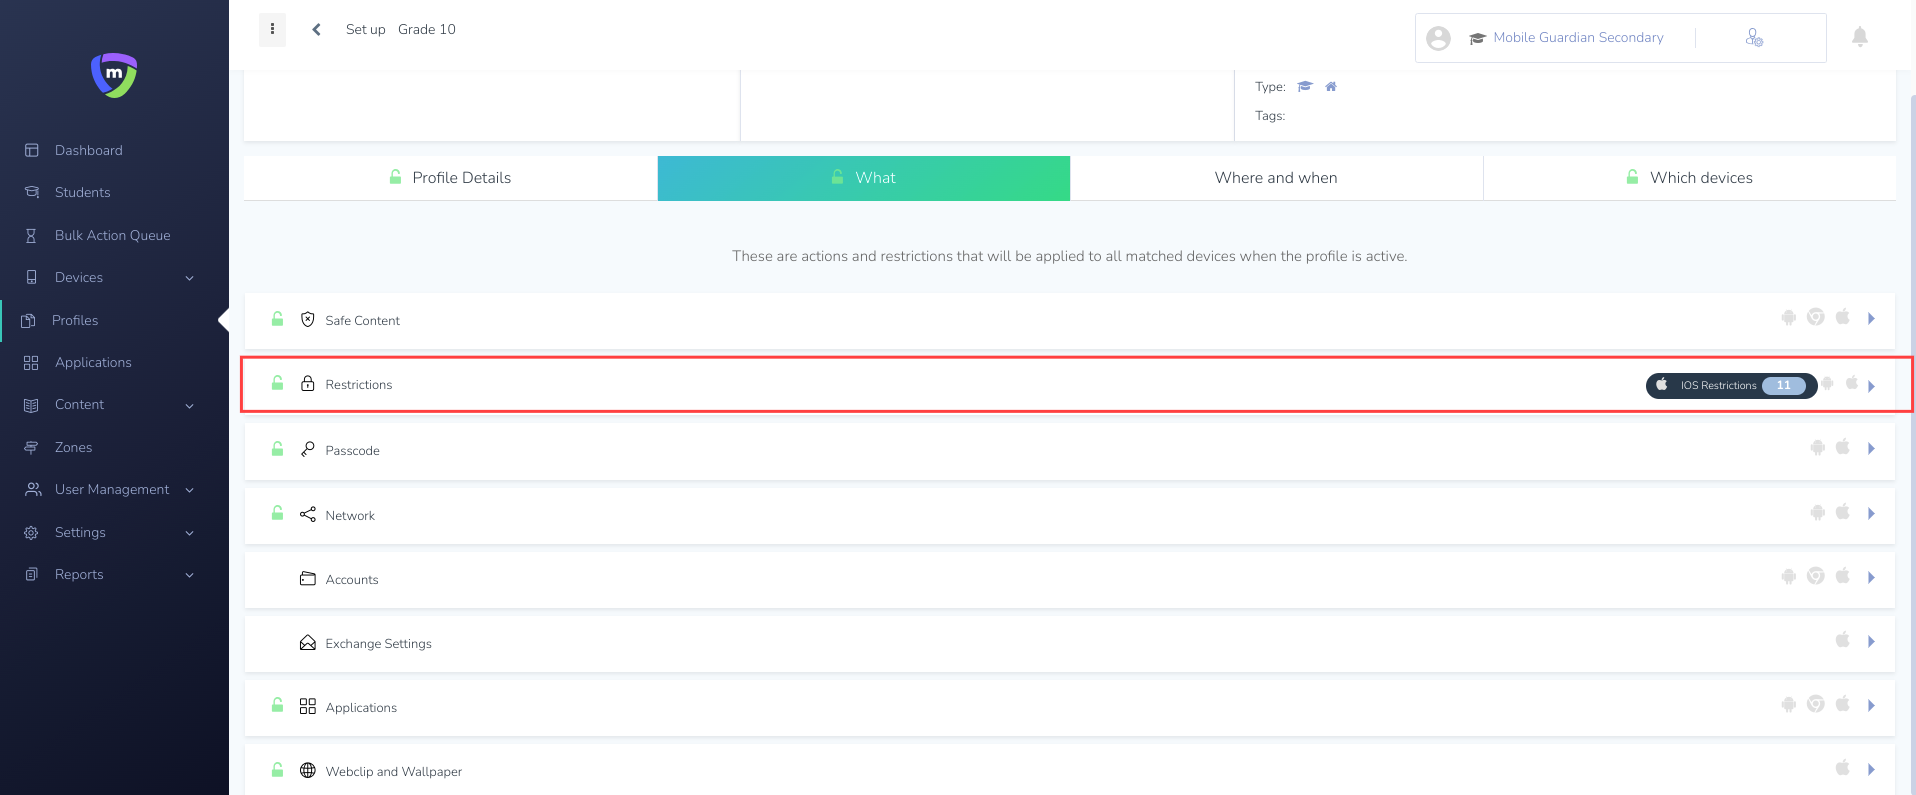This screenshot has width=1916, height=795.
Task: Click the Accounts folder icon
Action: pyautogui.click(x=308, y=578)
